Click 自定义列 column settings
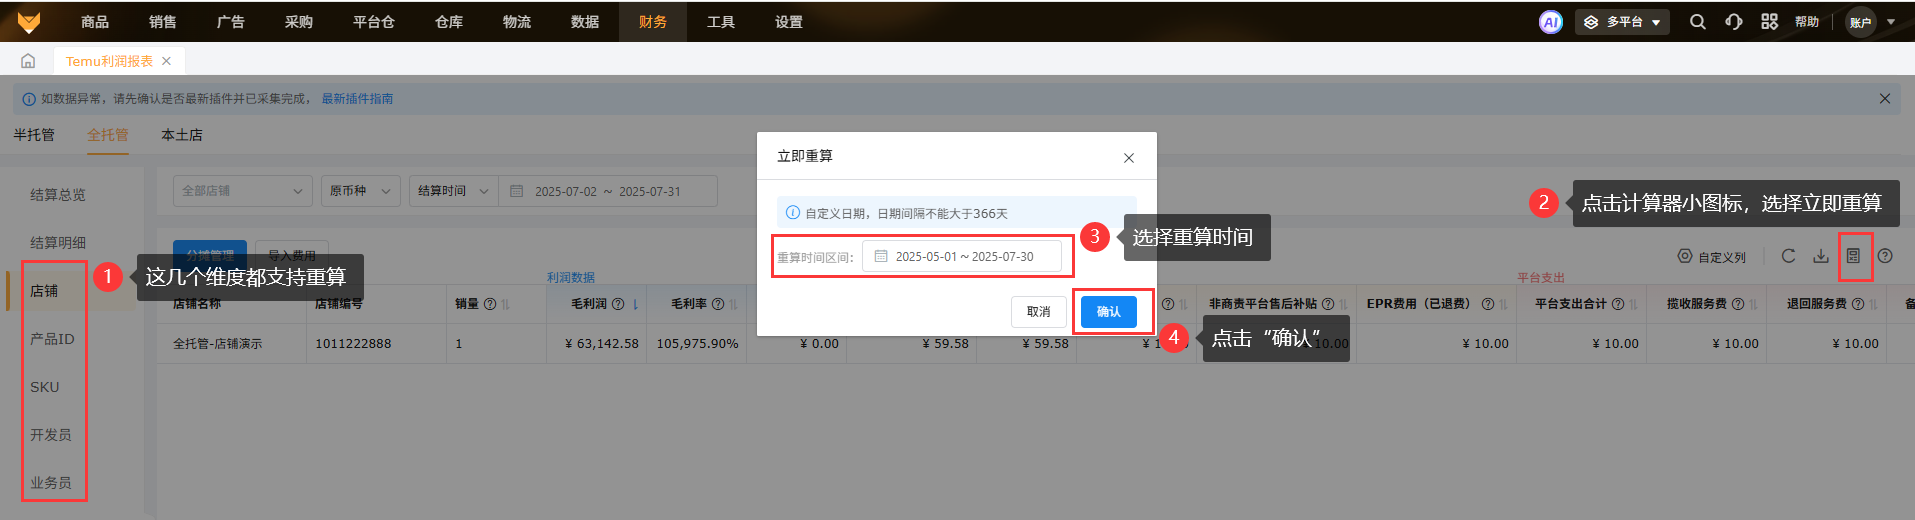Viewport: 1915px width, 520px height. click(1712, 257)
